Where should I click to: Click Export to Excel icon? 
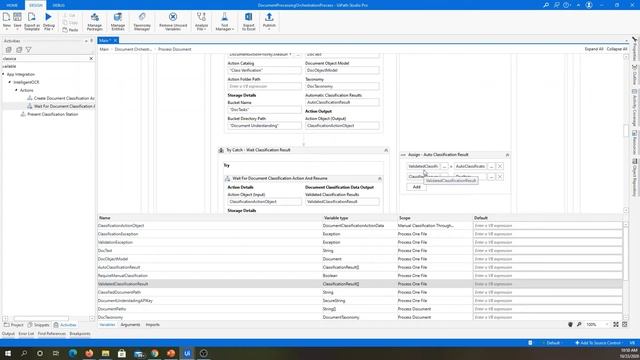[248, 17]
